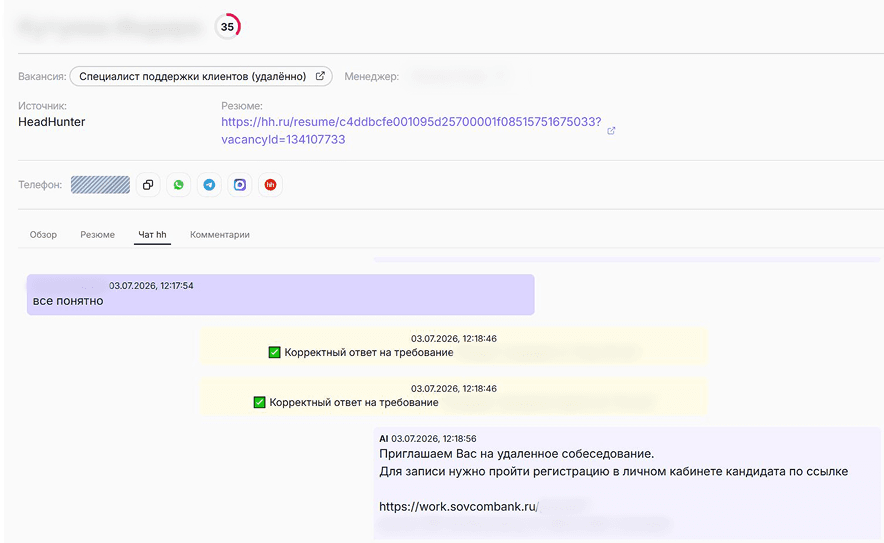Copy the phone number with copy icon

(148, 185)
